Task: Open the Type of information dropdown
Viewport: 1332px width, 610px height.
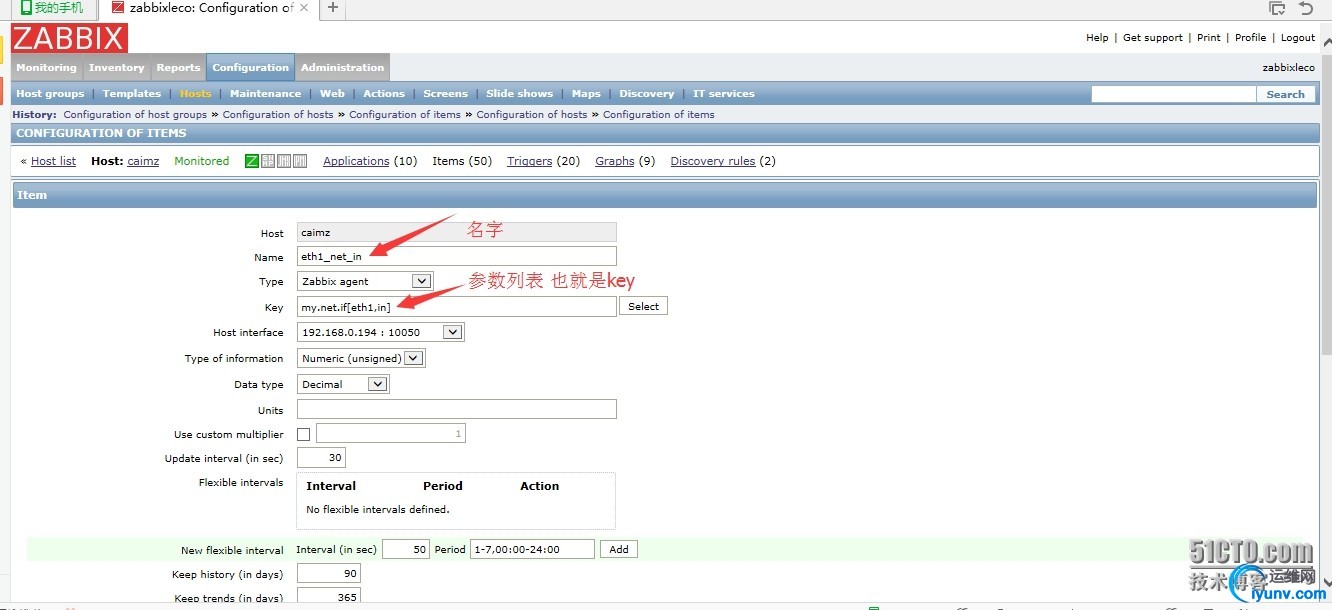Action: point(361,358)
